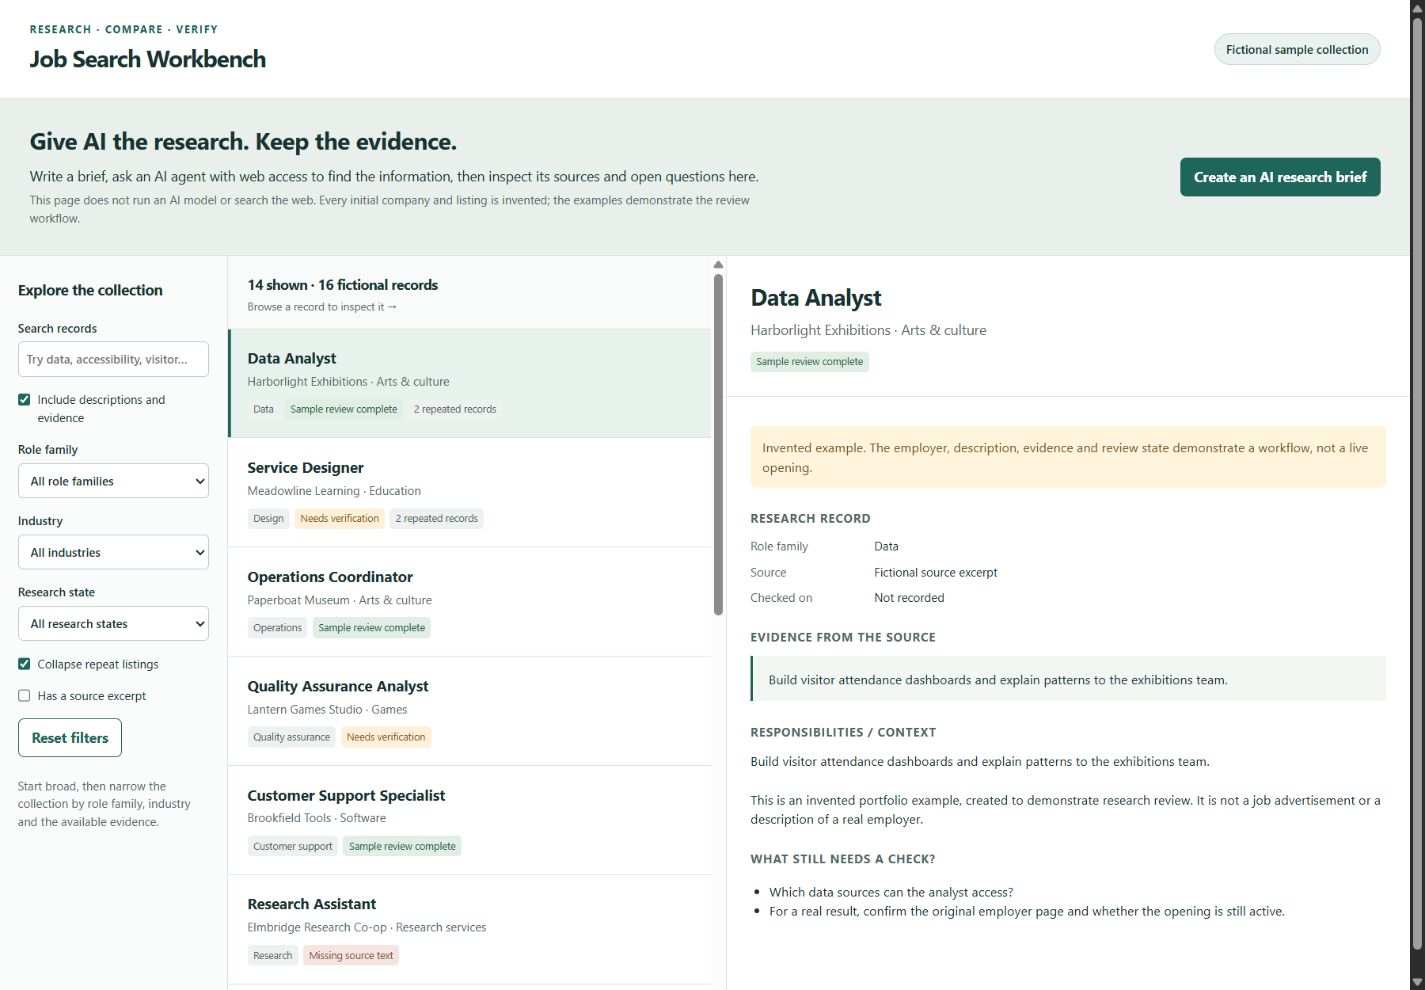Click the record list's scroll up arrow

(718, 265)
